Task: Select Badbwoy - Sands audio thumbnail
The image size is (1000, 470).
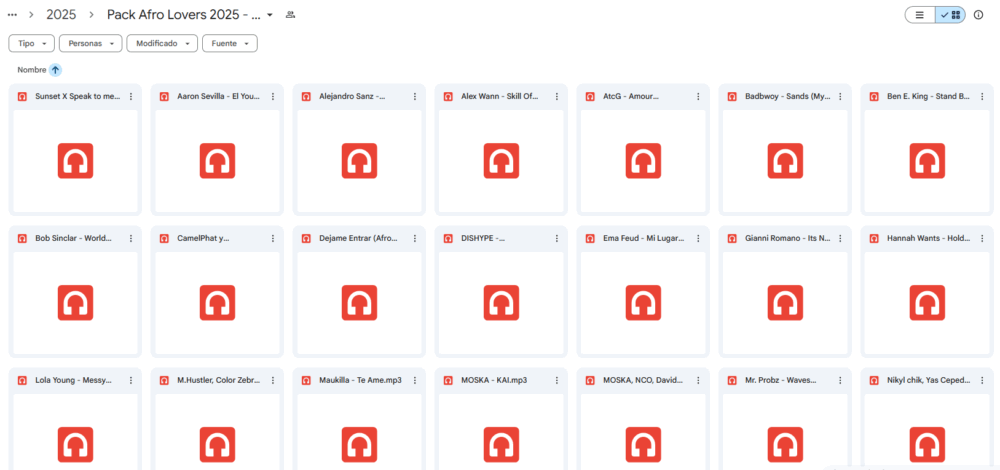Action: tap(785, 161)
